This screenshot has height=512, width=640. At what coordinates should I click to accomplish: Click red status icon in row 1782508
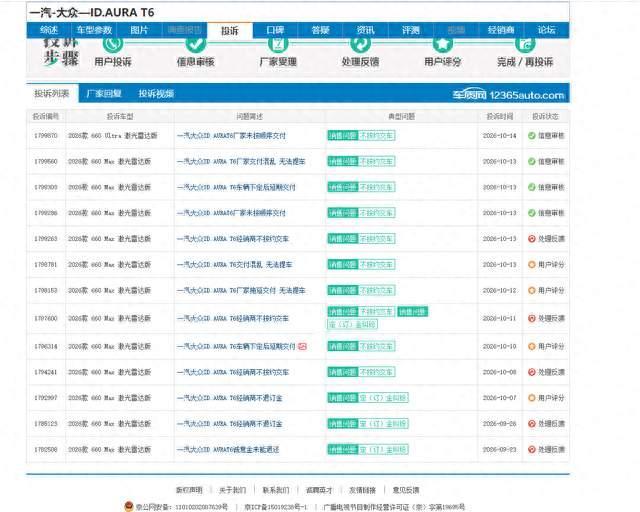(531, 450)
